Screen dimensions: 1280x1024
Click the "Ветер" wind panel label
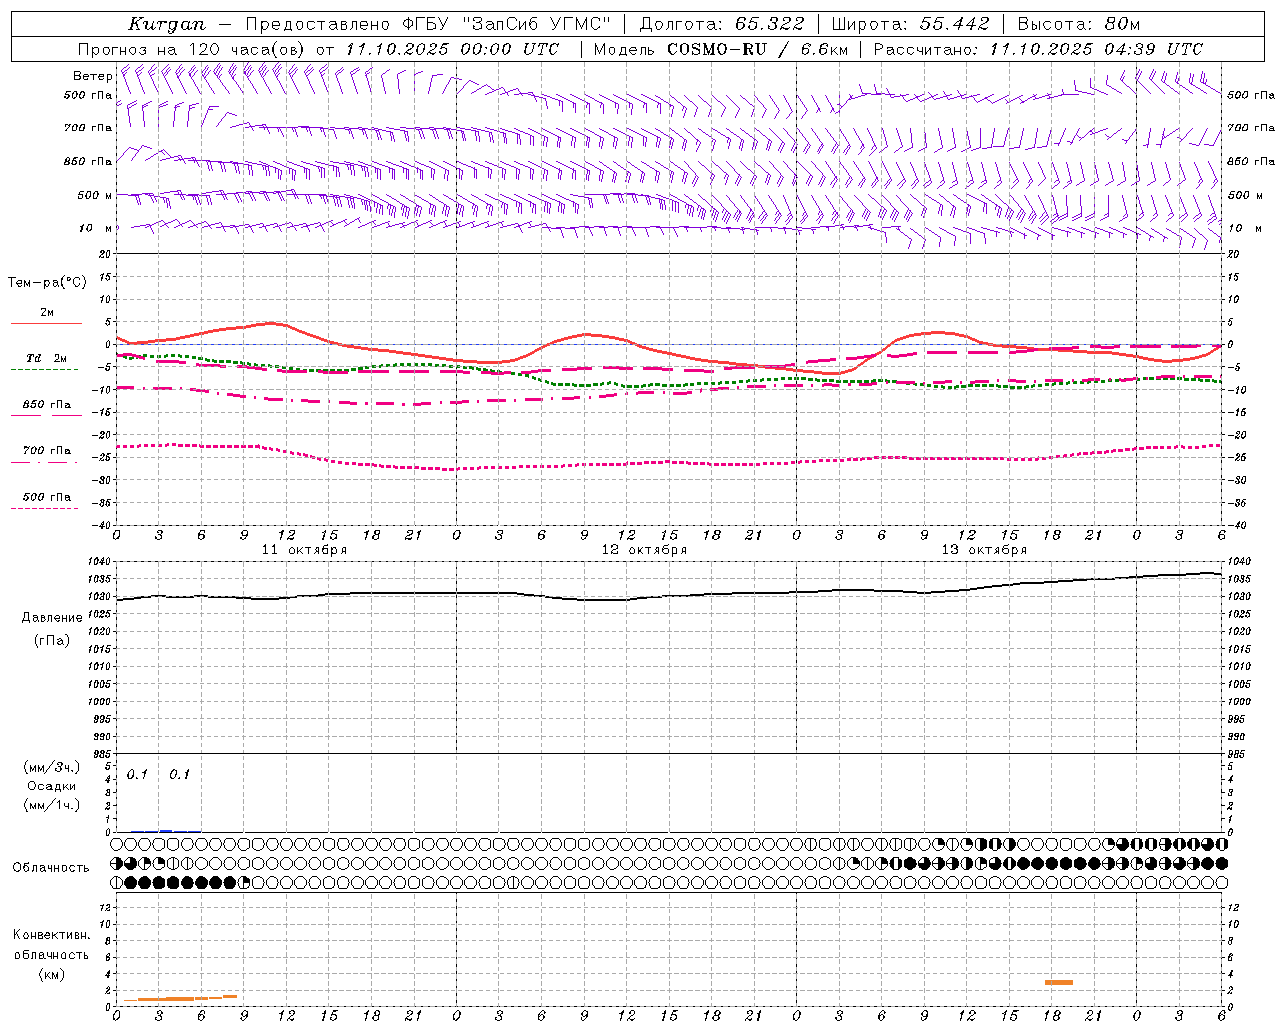click(x=92, y=76)
